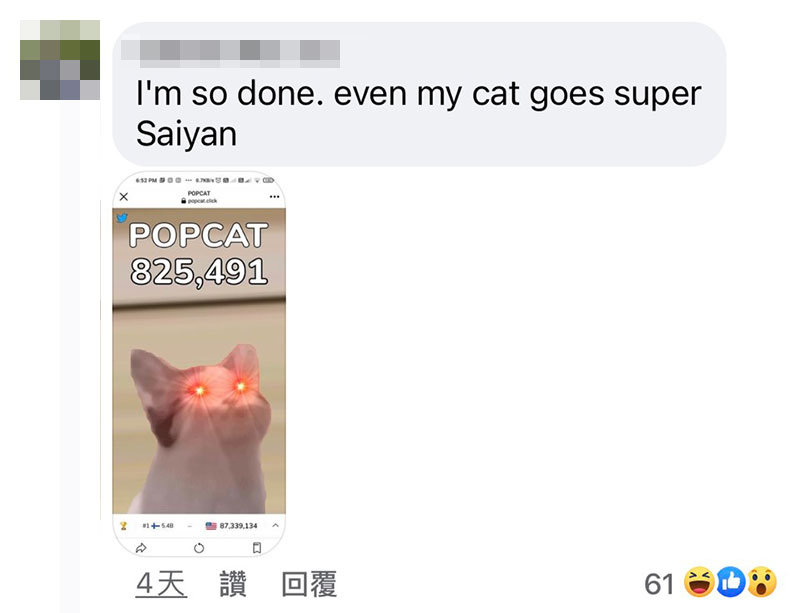Click the X close icon in phone browser

click(124, 197)
